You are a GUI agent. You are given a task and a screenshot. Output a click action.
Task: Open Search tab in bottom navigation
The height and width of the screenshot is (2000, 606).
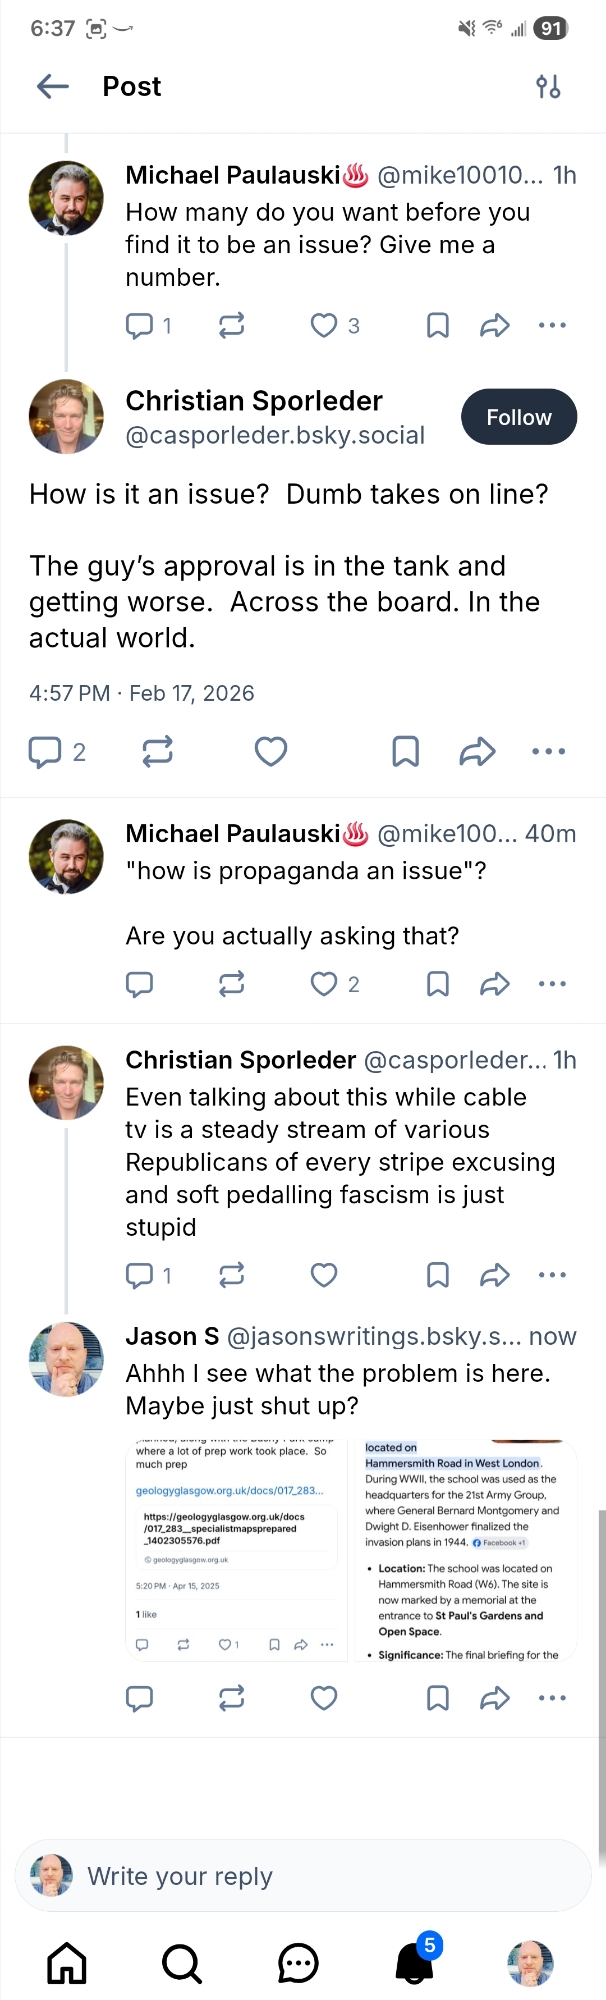click(182, 1963)
